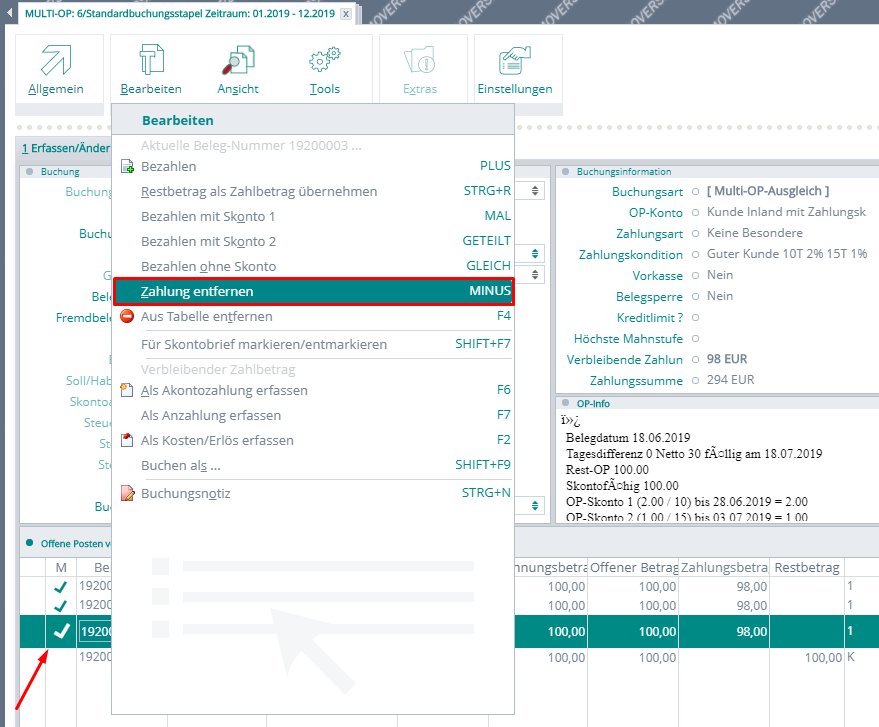
Task: Toggle the M checkmark in the first row
Action: click(61, 587)
